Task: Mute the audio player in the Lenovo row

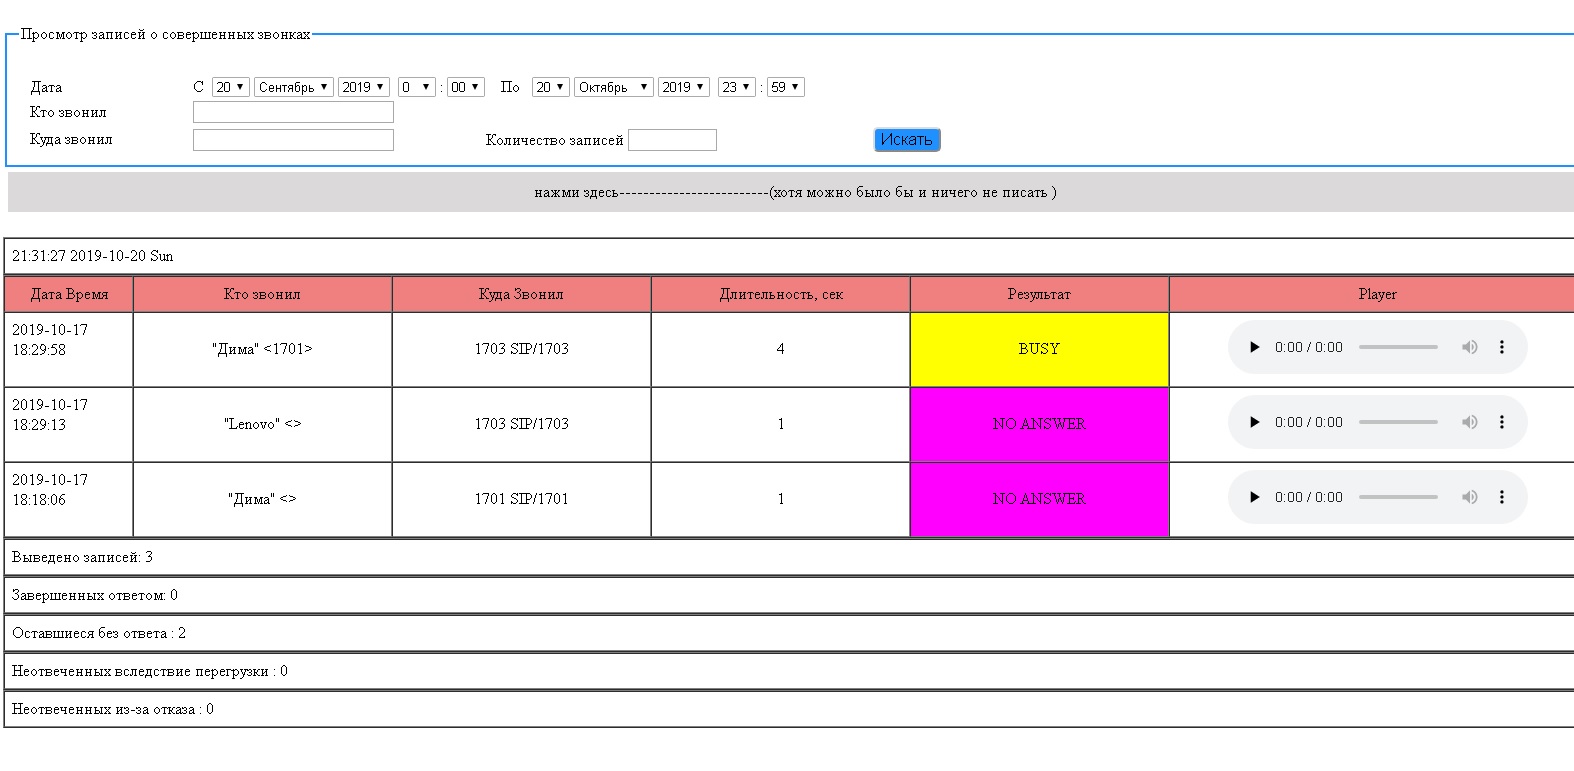Action: pos(1469,423)
